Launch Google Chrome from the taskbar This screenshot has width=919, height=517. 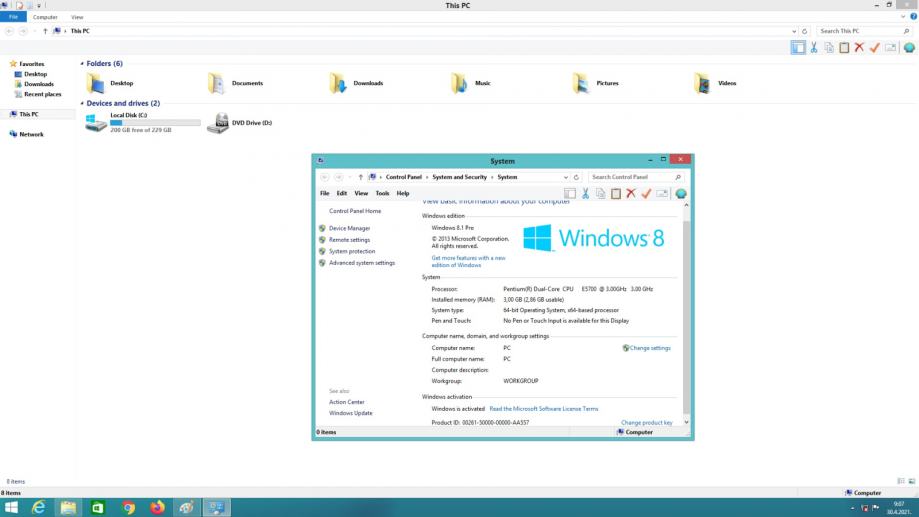pos(128,507)
